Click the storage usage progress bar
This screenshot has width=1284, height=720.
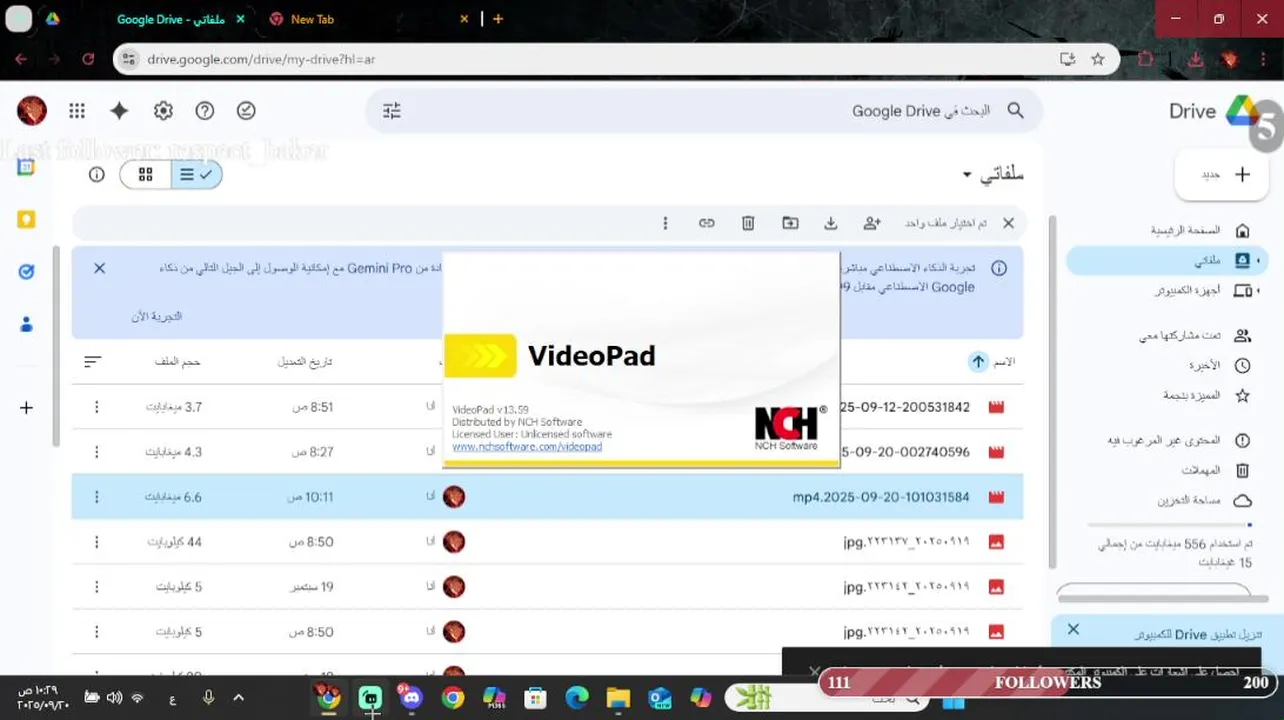pos(1170,524)
